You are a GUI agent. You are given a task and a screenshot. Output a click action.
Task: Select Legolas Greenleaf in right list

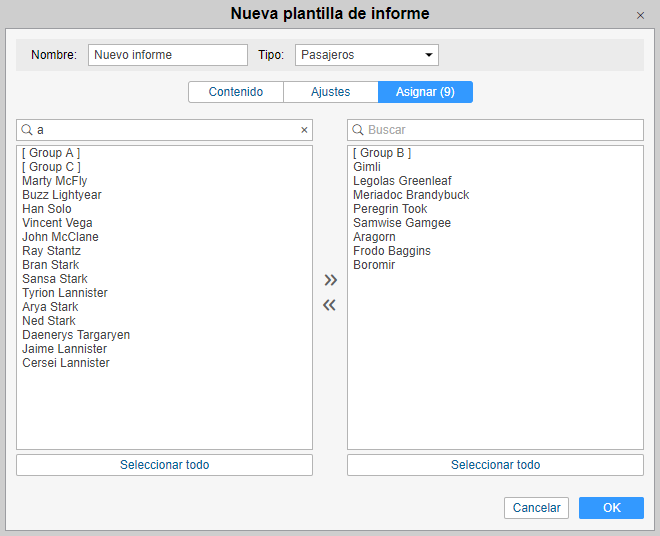[x=402, y=181]
